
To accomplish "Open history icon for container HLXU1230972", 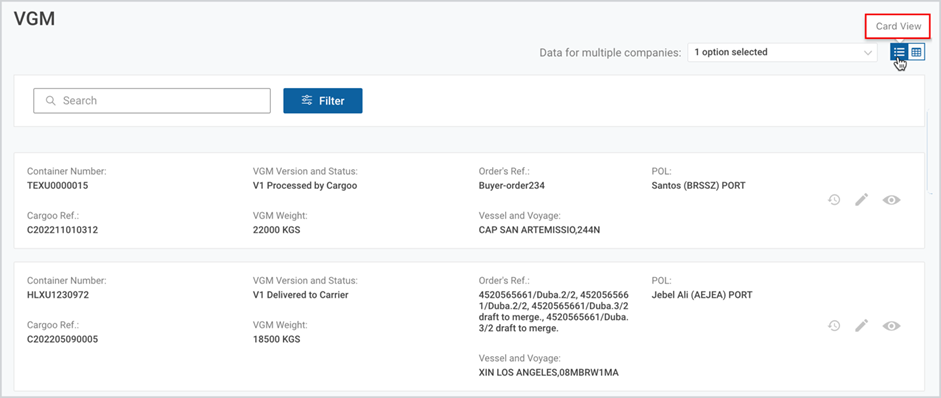I will click(x=834, y=325).
